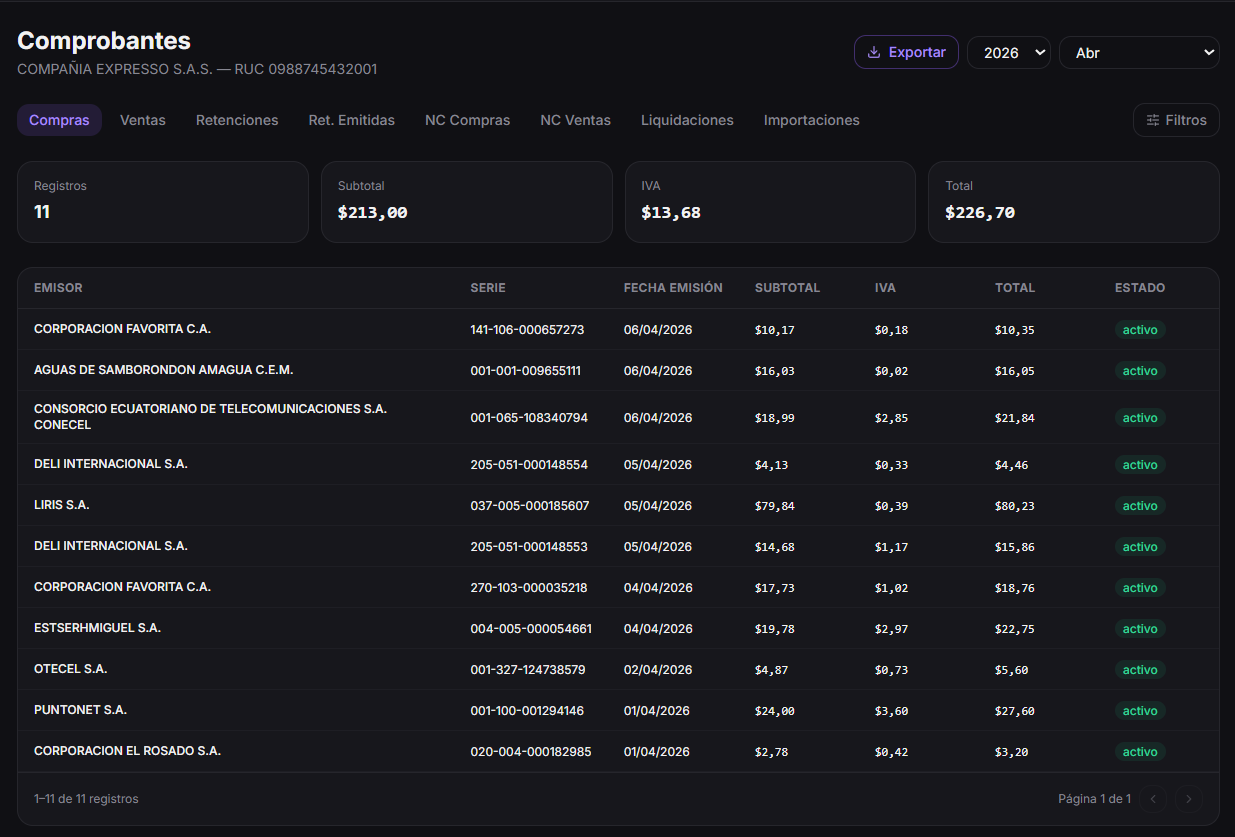Click activo status badge for OTECEL S.A.

pos(1139,670)
